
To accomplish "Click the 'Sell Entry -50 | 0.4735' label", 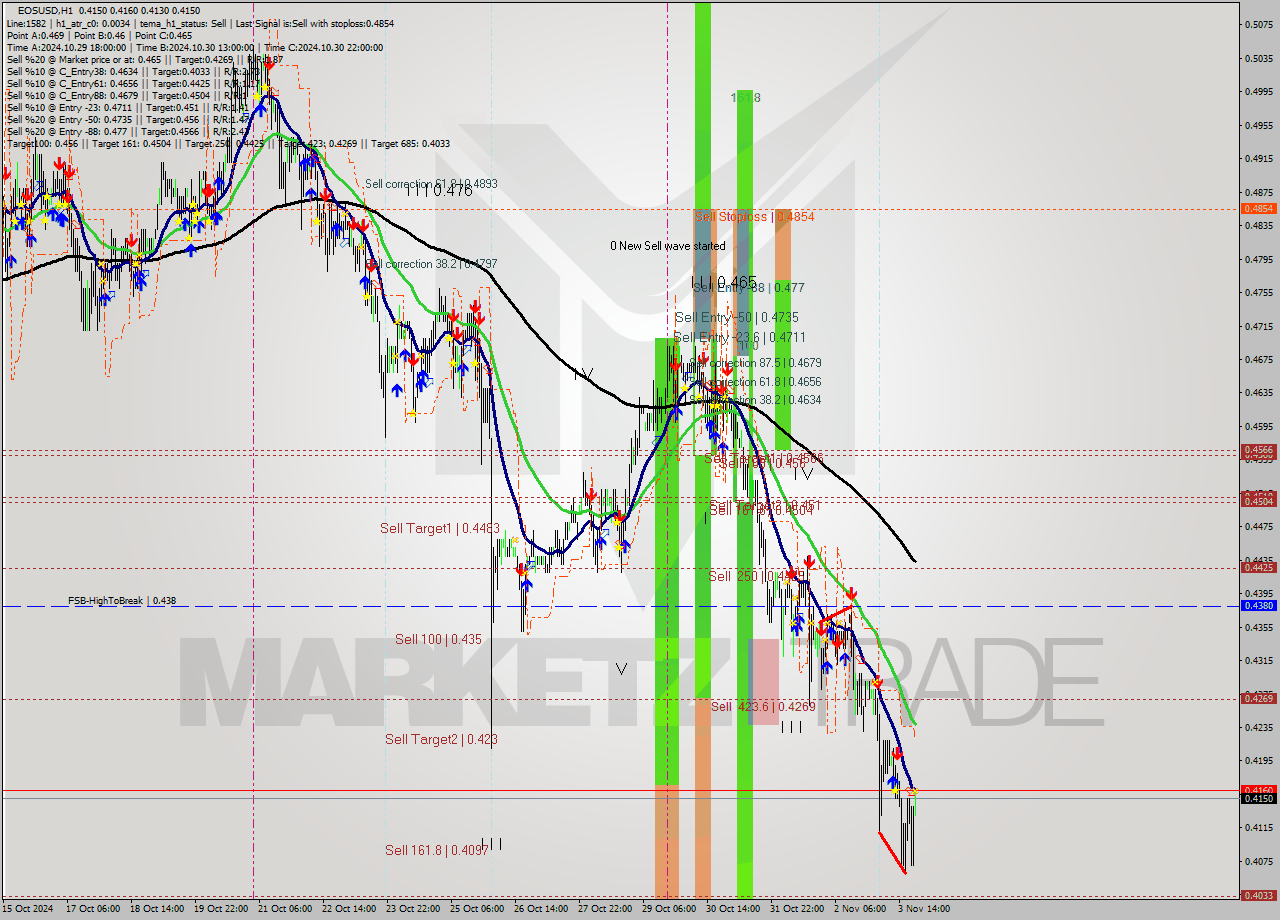I will click(x=736, y=317).
